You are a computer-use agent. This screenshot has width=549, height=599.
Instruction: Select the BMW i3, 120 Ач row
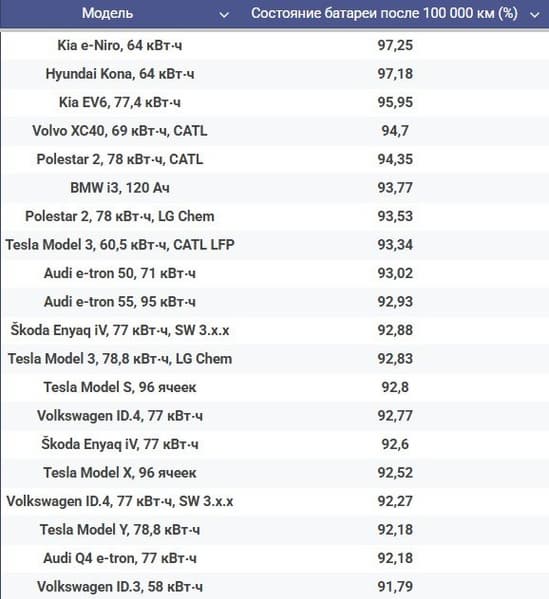277,188
